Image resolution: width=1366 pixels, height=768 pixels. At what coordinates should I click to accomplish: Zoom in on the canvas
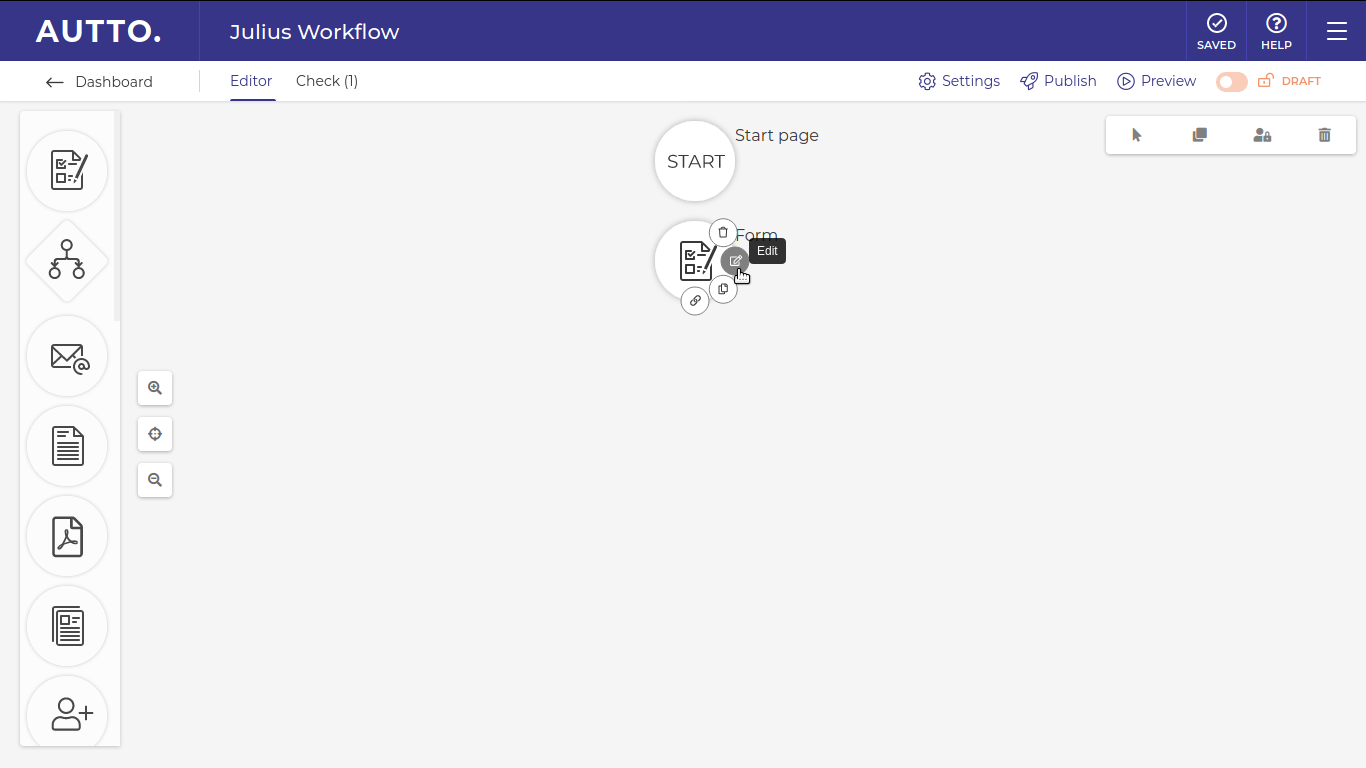[155, 388]
